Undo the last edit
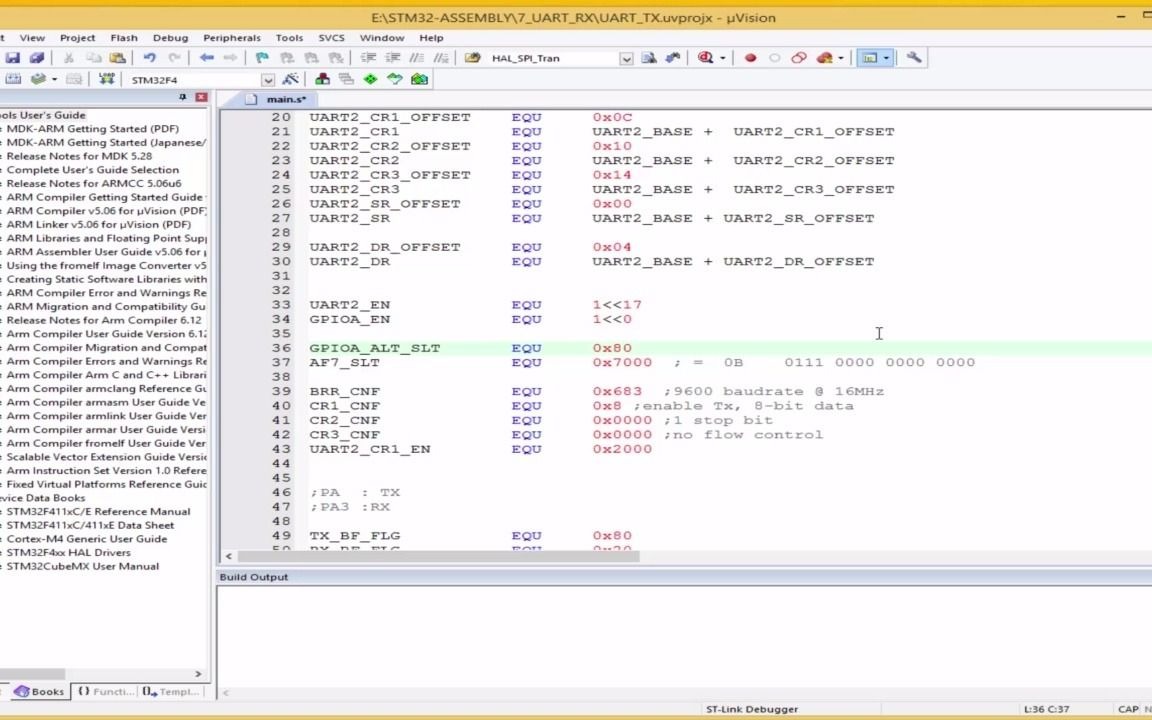The height and width of the screenshot is (720, 1152). [150, 57]
